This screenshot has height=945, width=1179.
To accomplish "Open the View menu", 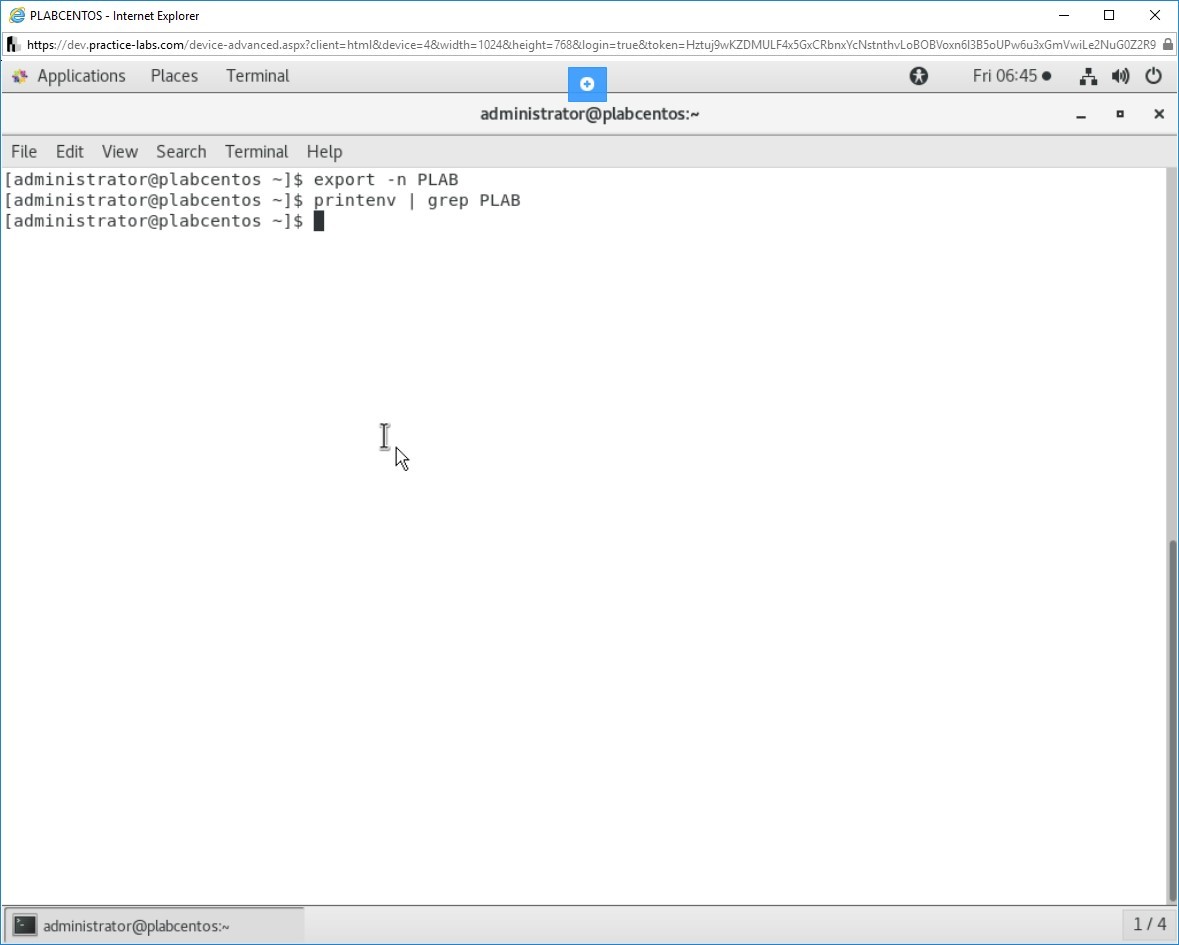I will pyautogui.click(x=119, y=151).
